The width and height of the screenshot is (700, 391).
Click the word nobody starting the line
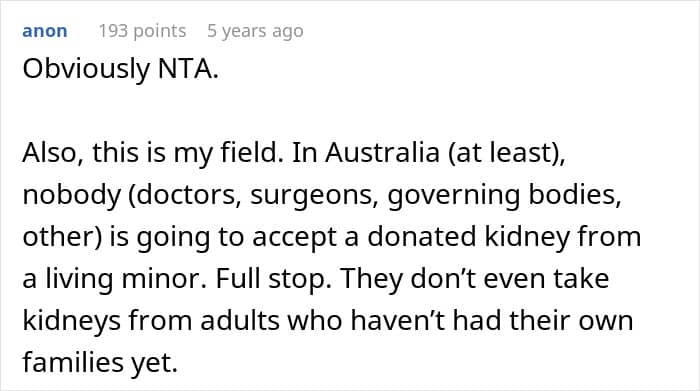coord(71,195)
